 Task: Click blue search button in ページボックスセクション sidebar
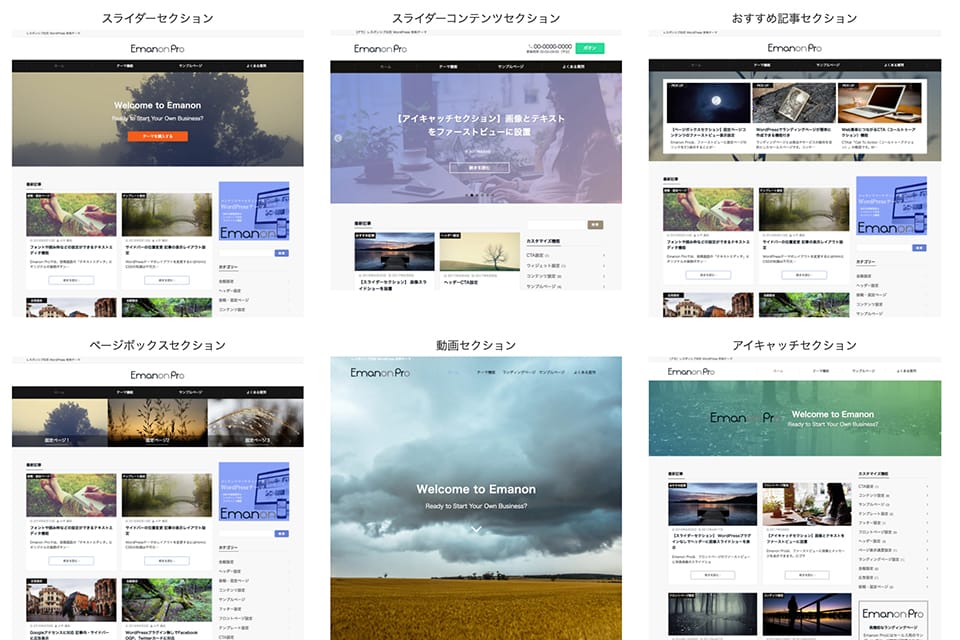click(x=282, y=534)
